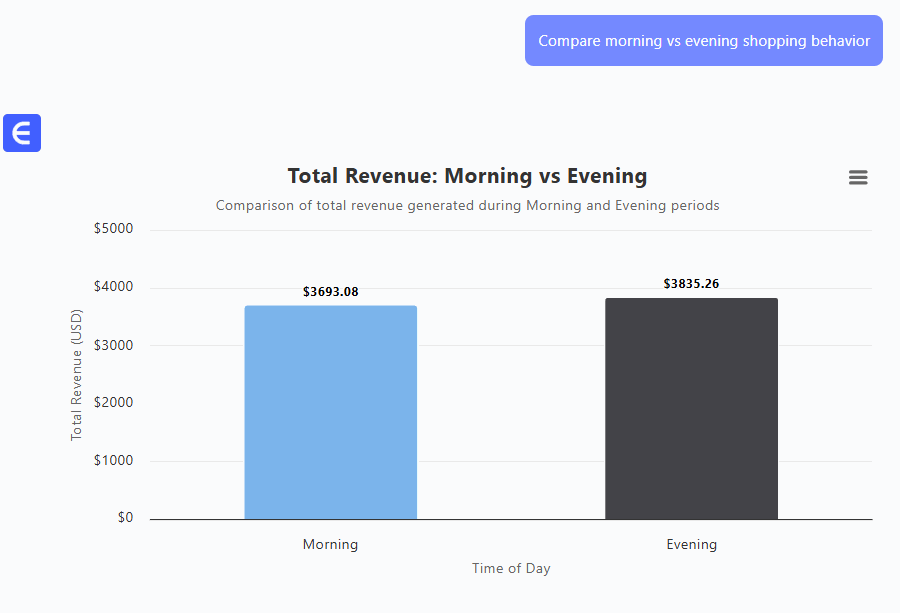The image size is (900, 613).
Task: Click the Total Revenue (USD) axis title
Action: (x=76, y=375)
